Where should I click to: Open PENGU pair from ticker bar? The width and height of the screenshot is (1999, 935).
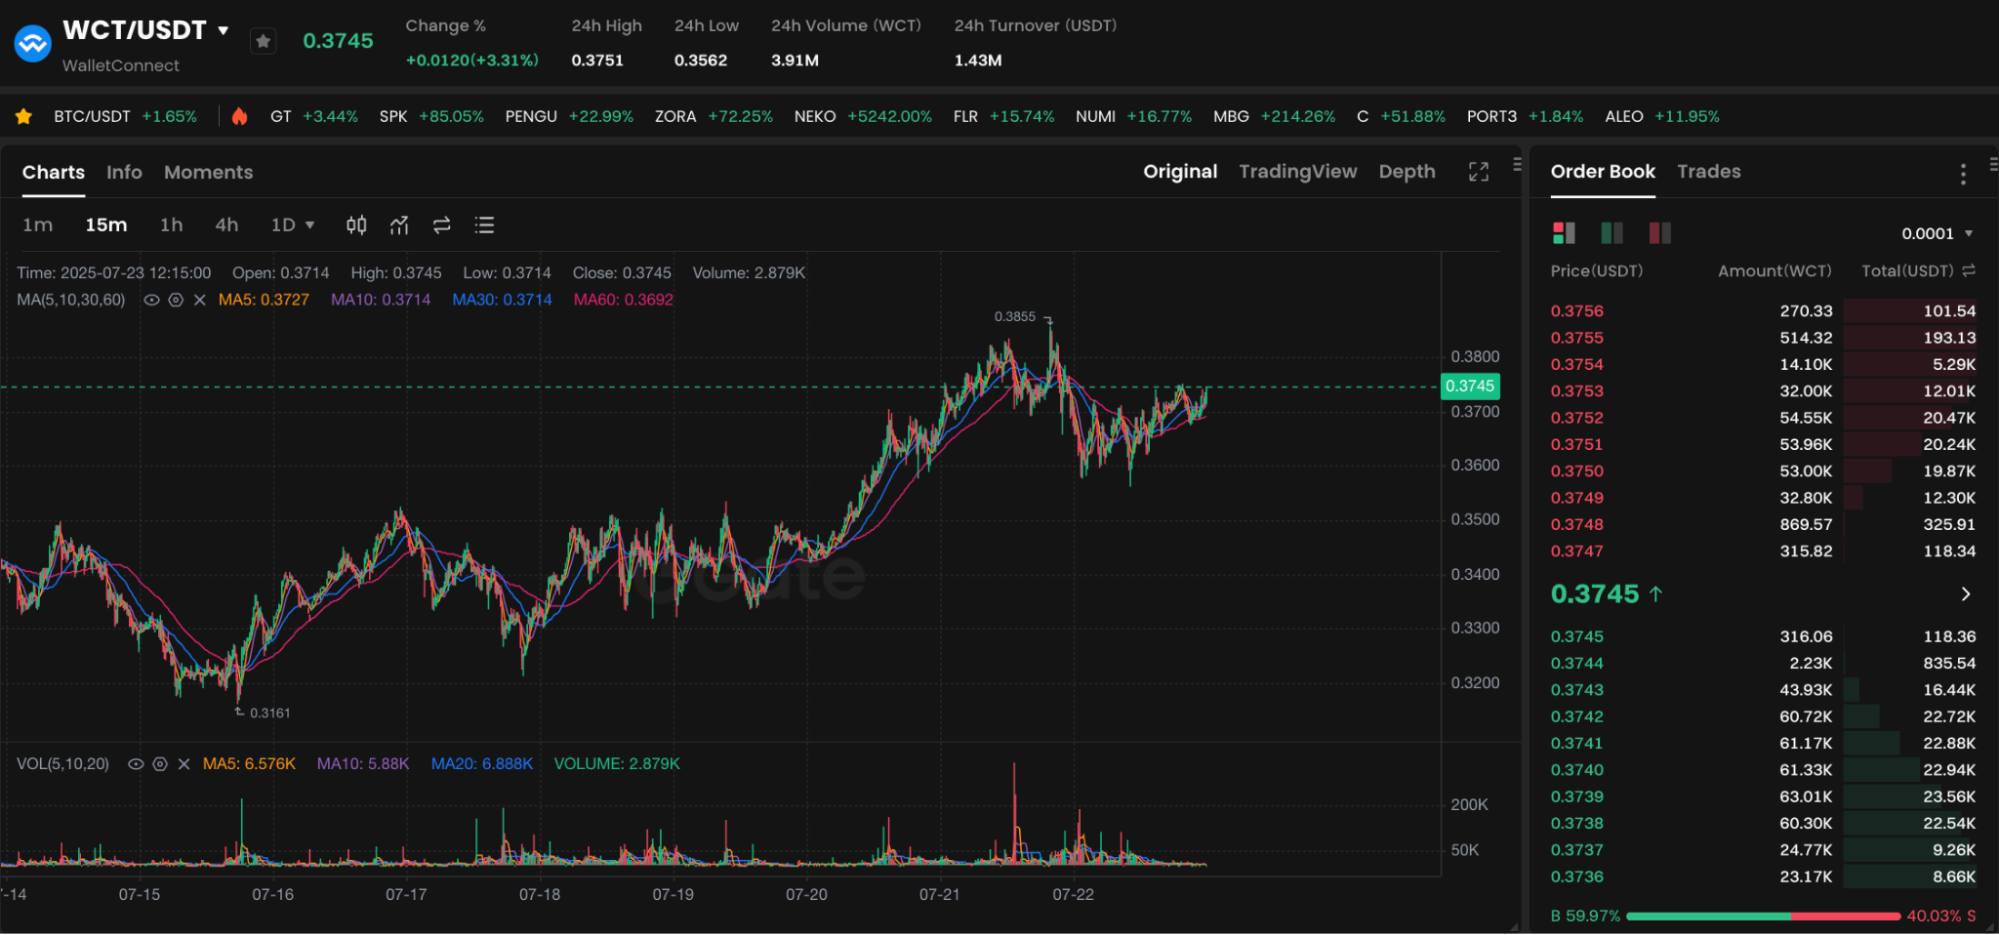(569, 116)
